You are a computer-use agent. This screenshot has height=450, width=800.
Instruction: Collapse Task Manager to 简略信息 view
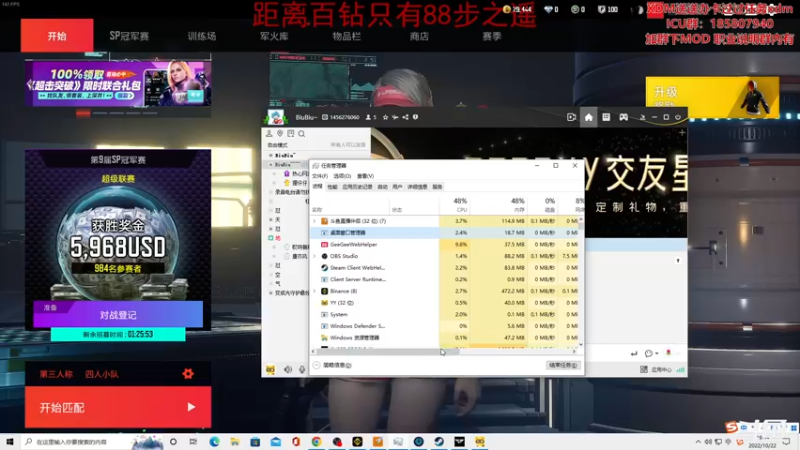coord(333,365)
